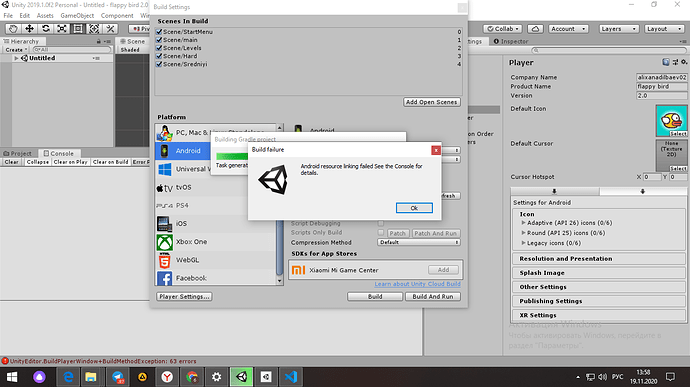The image size is (690, 387).
Task: Select the Xbox One platform icon
Action: point(165,242)
